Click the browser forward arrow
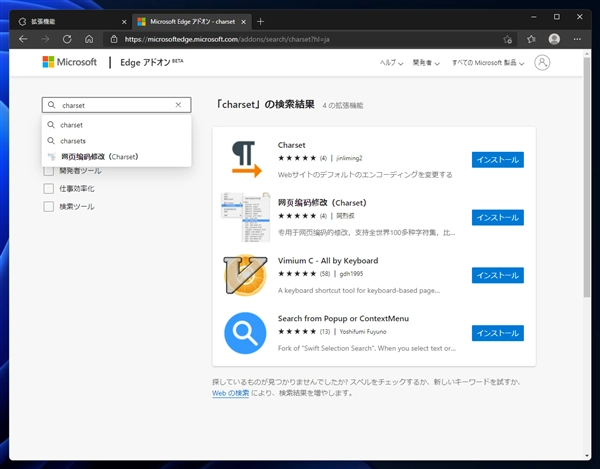Viewport: 600px width, 469px height. (45, 39)
